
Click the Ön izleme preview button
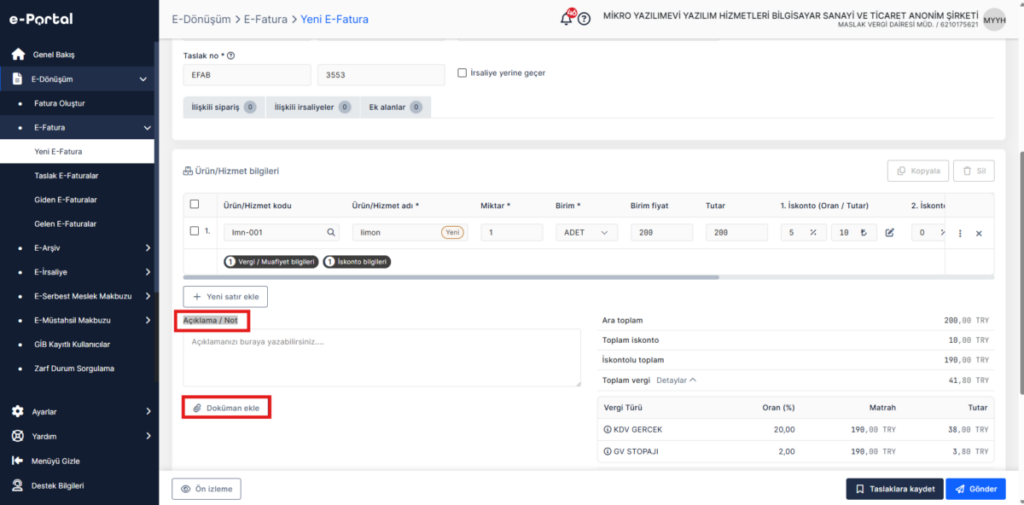(x=206, y=489)
